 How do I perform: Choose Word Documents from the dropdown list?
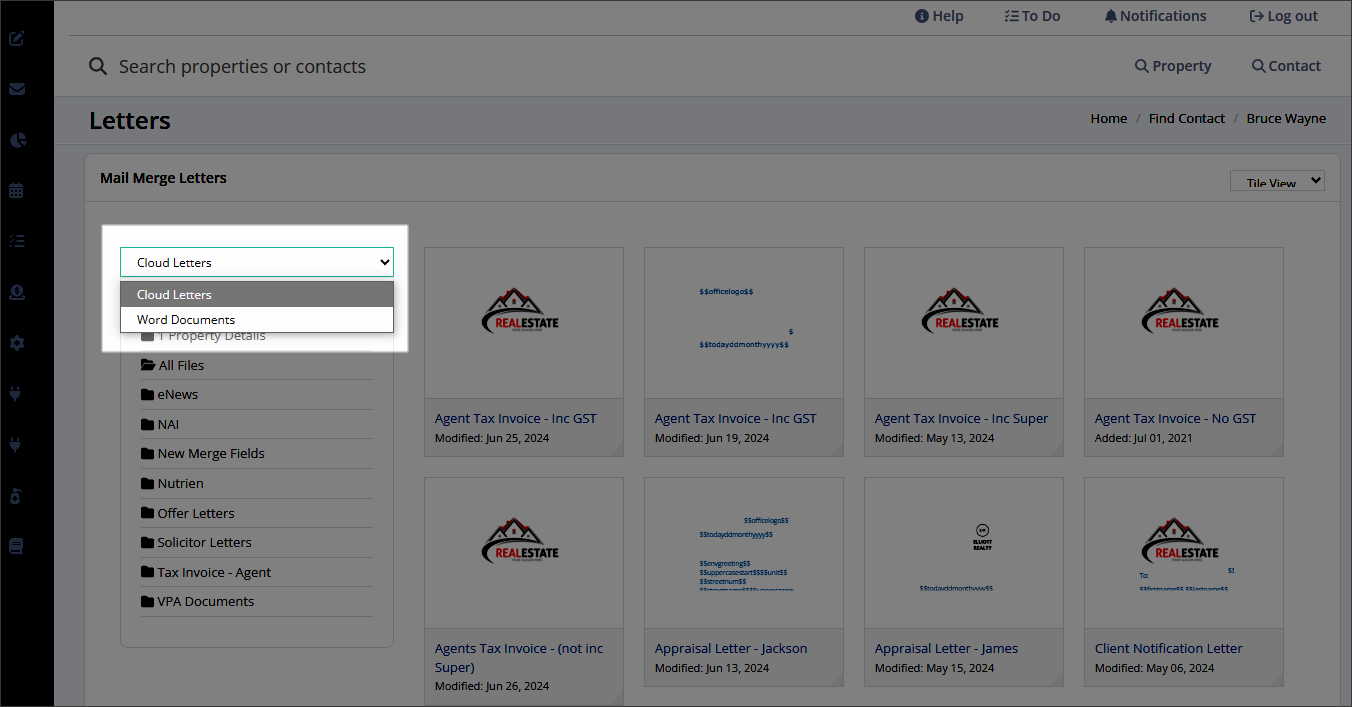click(257, 320)
